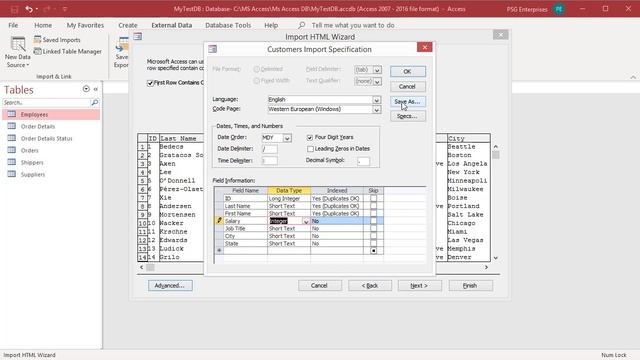Viewport: 640px width, 360px height.
Task: Check Skip box for State field
Action: 373,243
